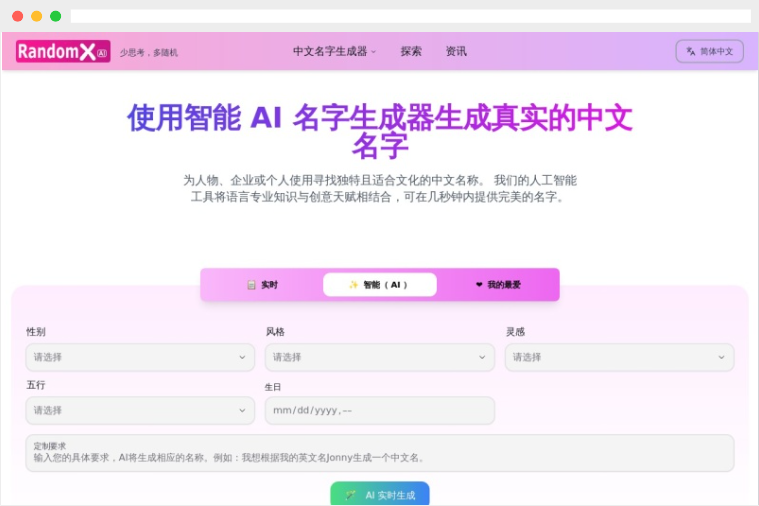The image size is (759, 506).
Task: Click the notepad icon in 实时 tab
Action: click(251, 285)
